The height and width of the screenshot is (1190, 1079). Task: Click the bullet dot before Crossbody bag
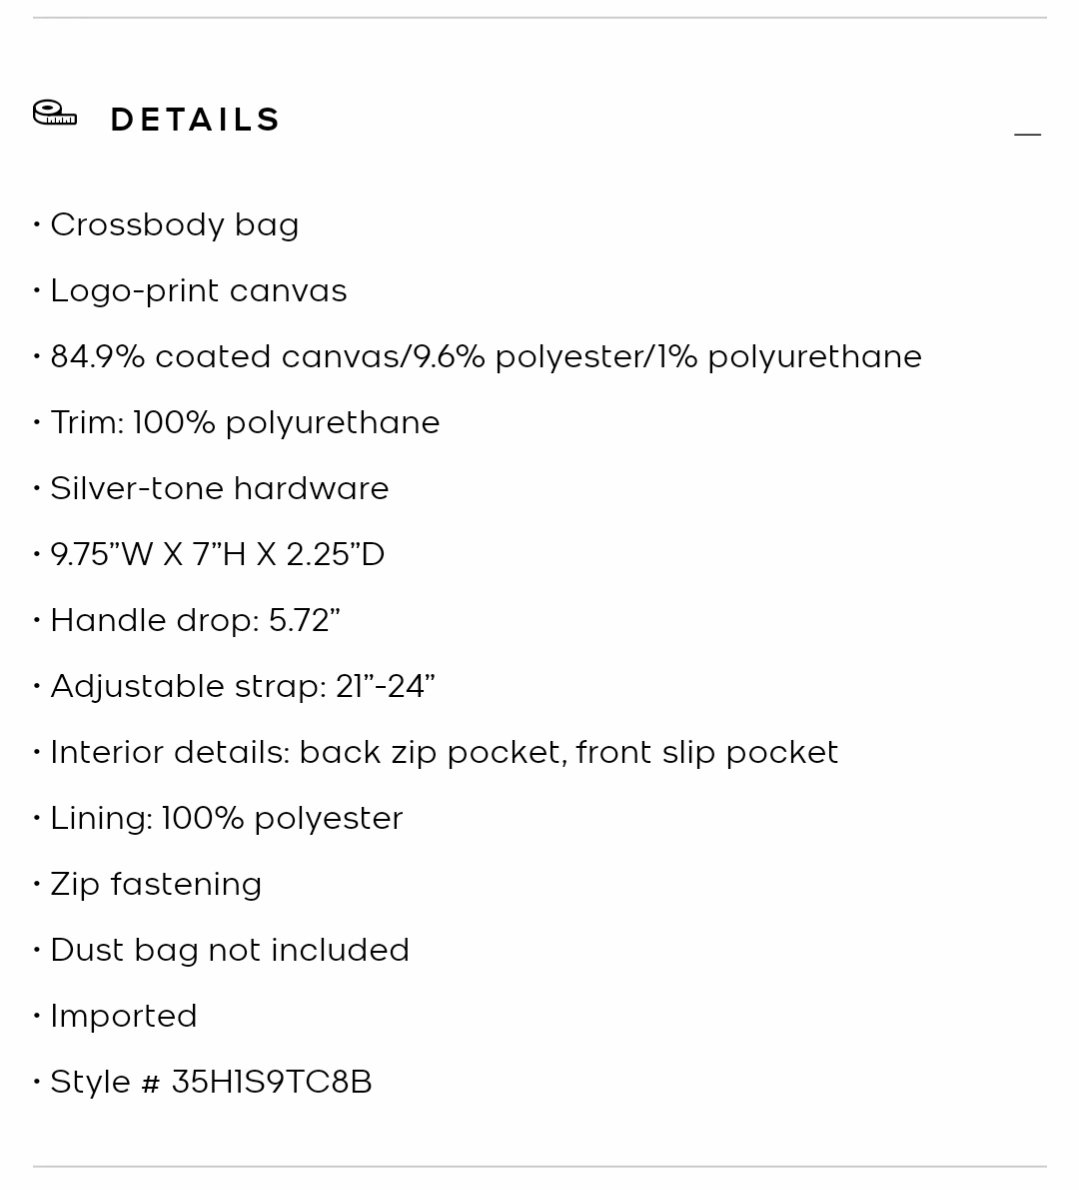[36, 225]
